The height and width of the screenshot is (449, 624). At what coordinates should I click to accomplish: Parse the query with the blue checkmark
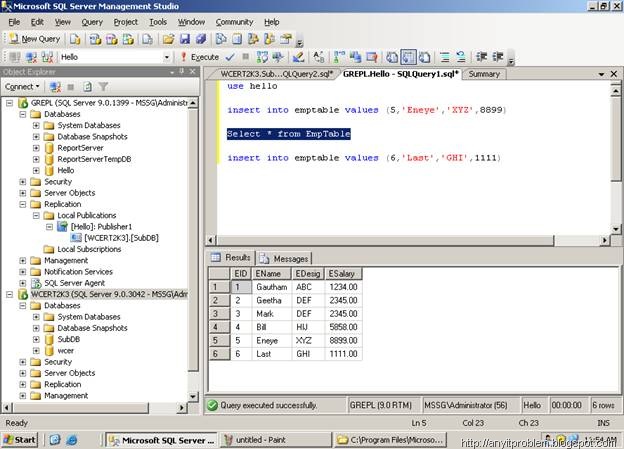[230, 57]
